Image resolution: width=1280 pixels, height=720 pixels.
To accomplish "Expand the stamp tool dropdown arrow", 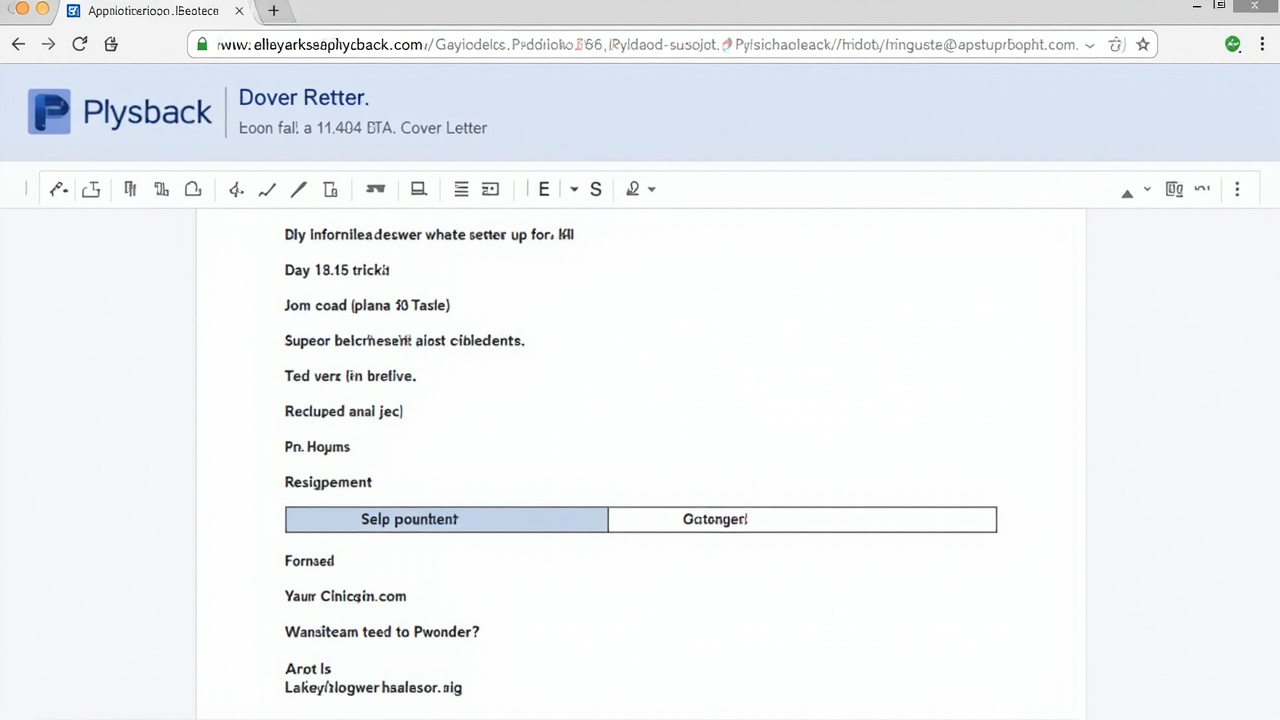I will [x=652, y=189].
